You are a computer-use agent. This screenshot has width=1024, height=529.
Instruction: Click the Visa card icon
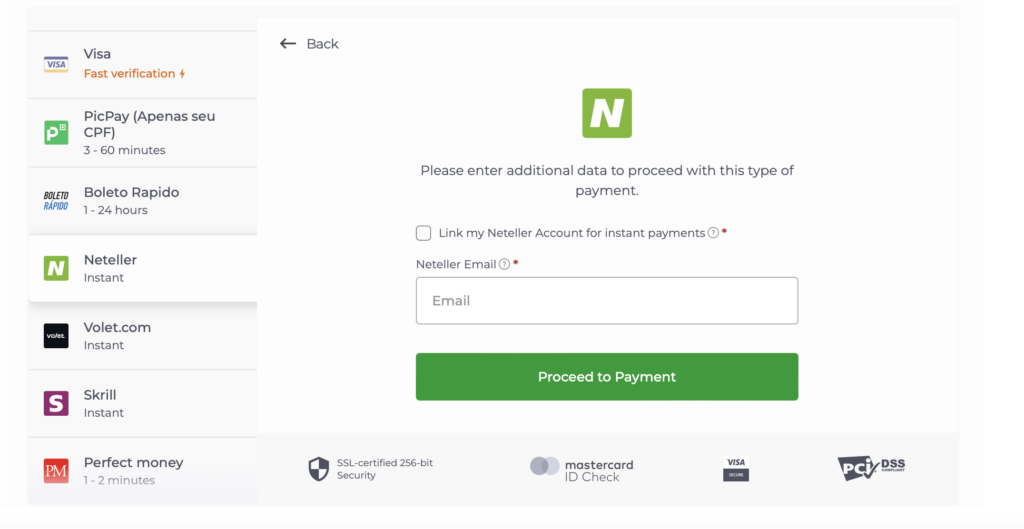coord(56,64)
